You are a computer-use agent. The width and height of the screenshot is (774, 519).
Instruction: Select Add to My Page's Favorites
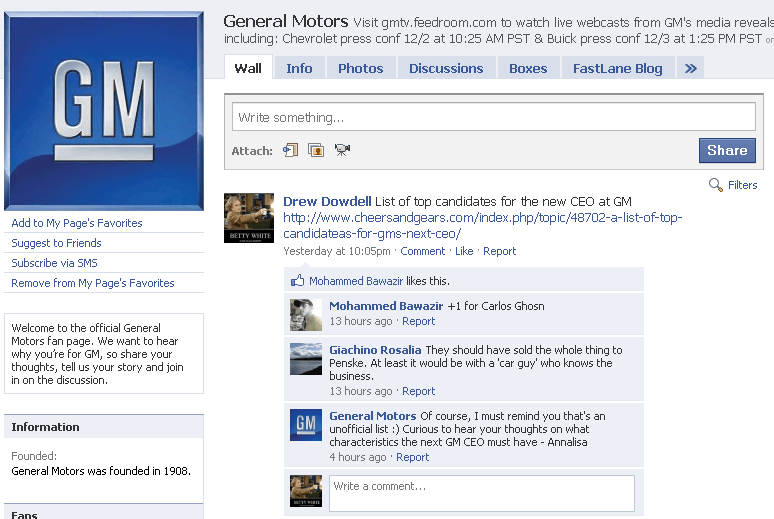tap(77, 223)
